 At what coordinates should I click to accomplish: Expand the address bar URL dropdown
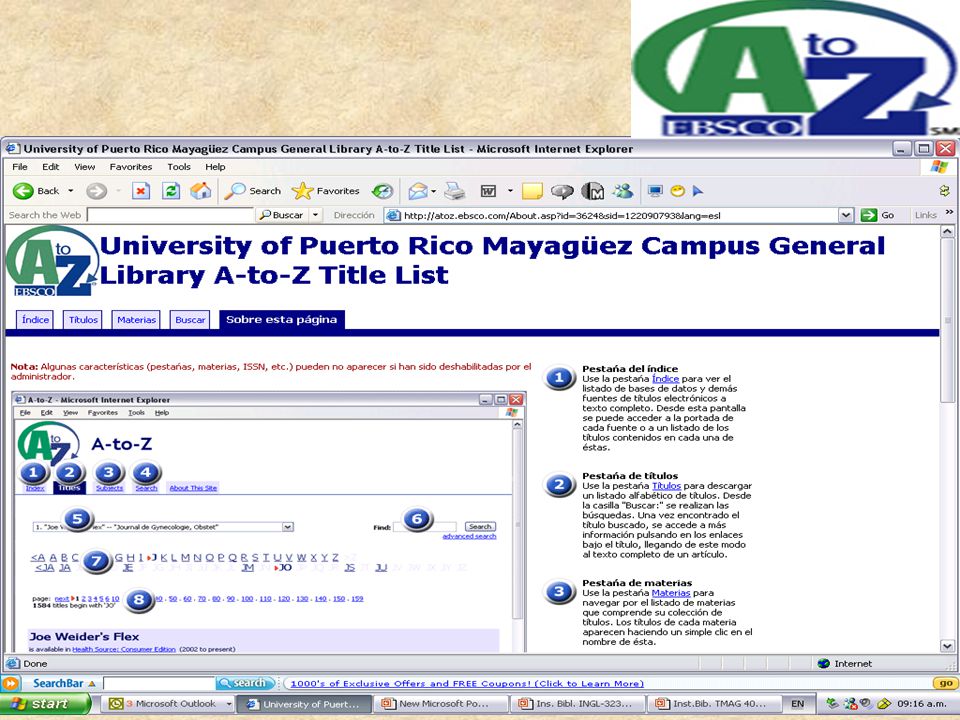point(846,215)
